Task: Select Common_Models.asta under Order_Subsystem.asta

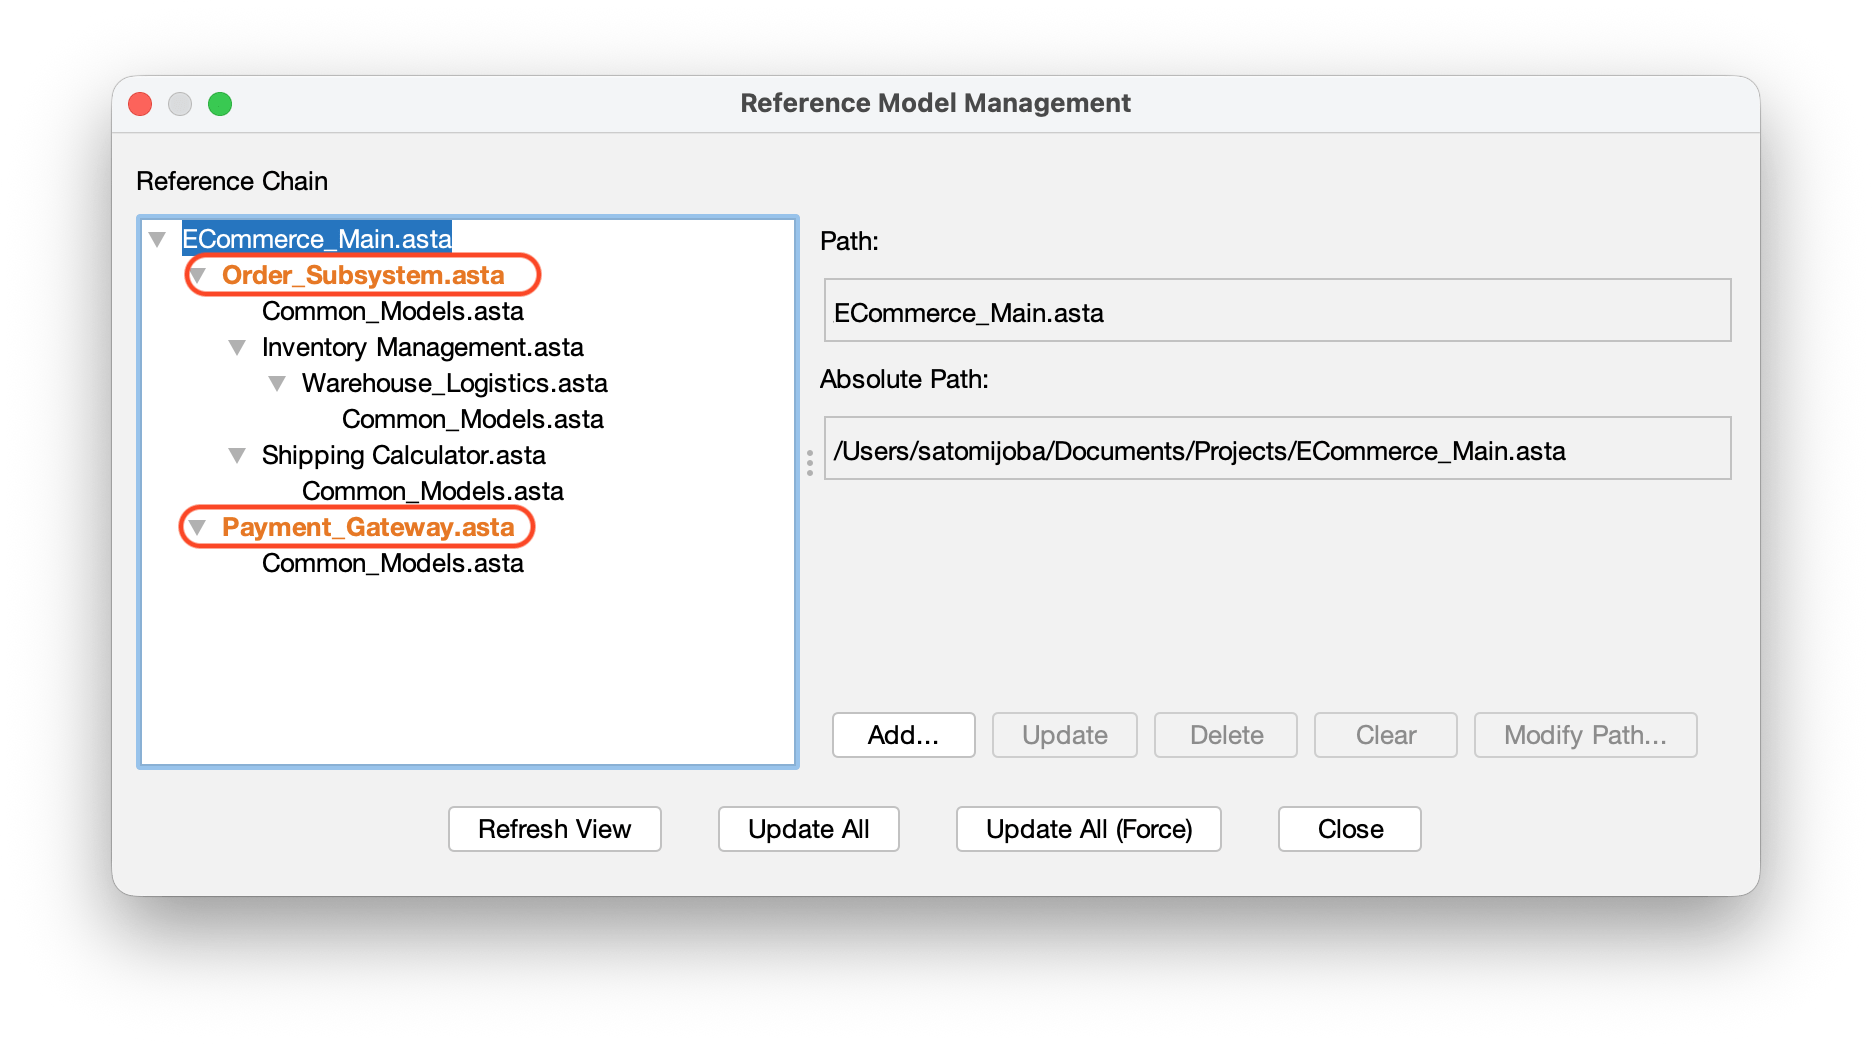Action: point(393,311)
